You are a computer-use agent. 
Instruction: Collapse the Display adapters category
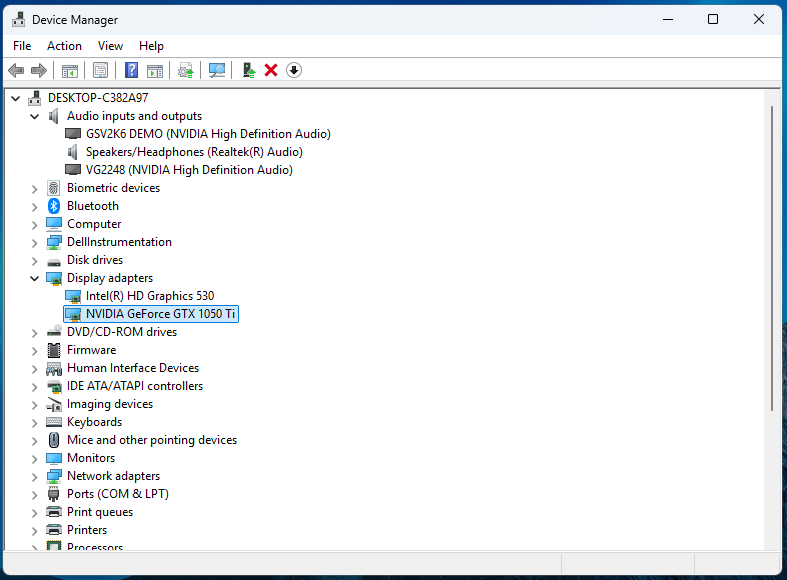click(35, 278)
